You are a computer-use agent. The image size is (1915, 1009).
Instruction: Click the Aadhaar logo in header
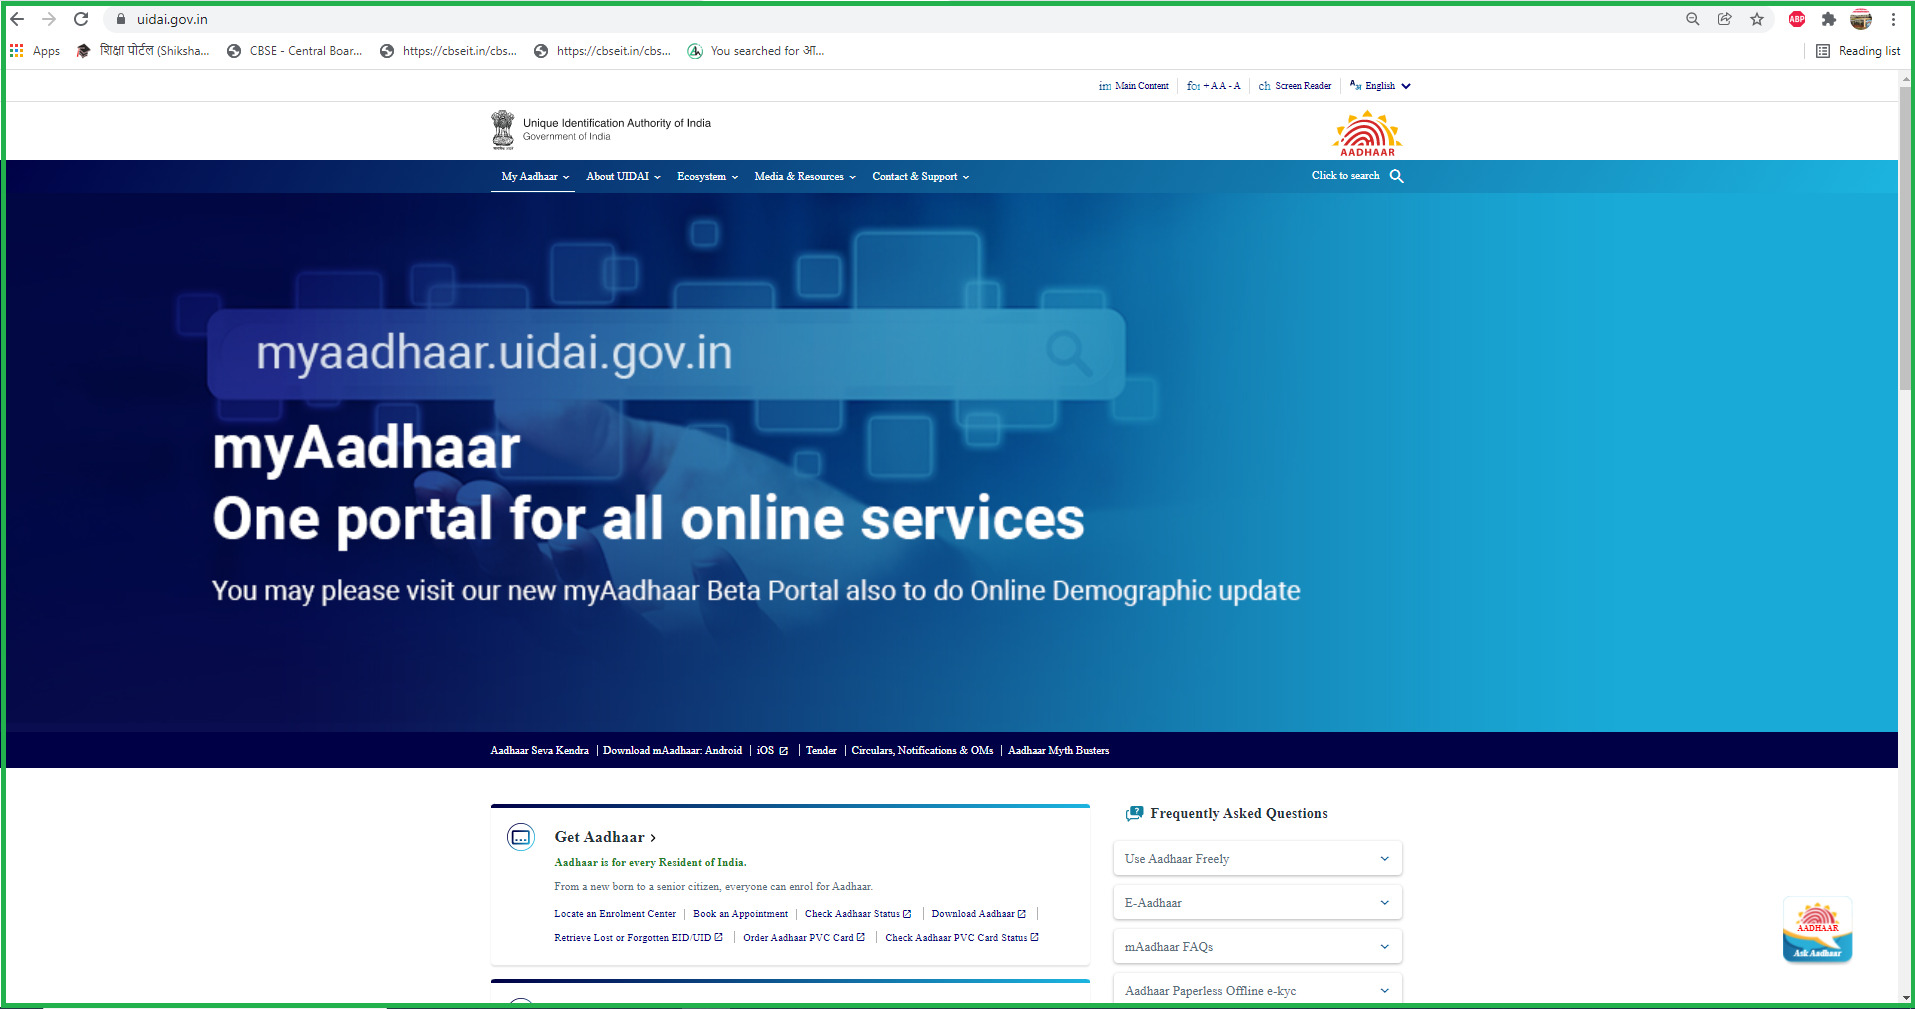(x=1367, y=134)
